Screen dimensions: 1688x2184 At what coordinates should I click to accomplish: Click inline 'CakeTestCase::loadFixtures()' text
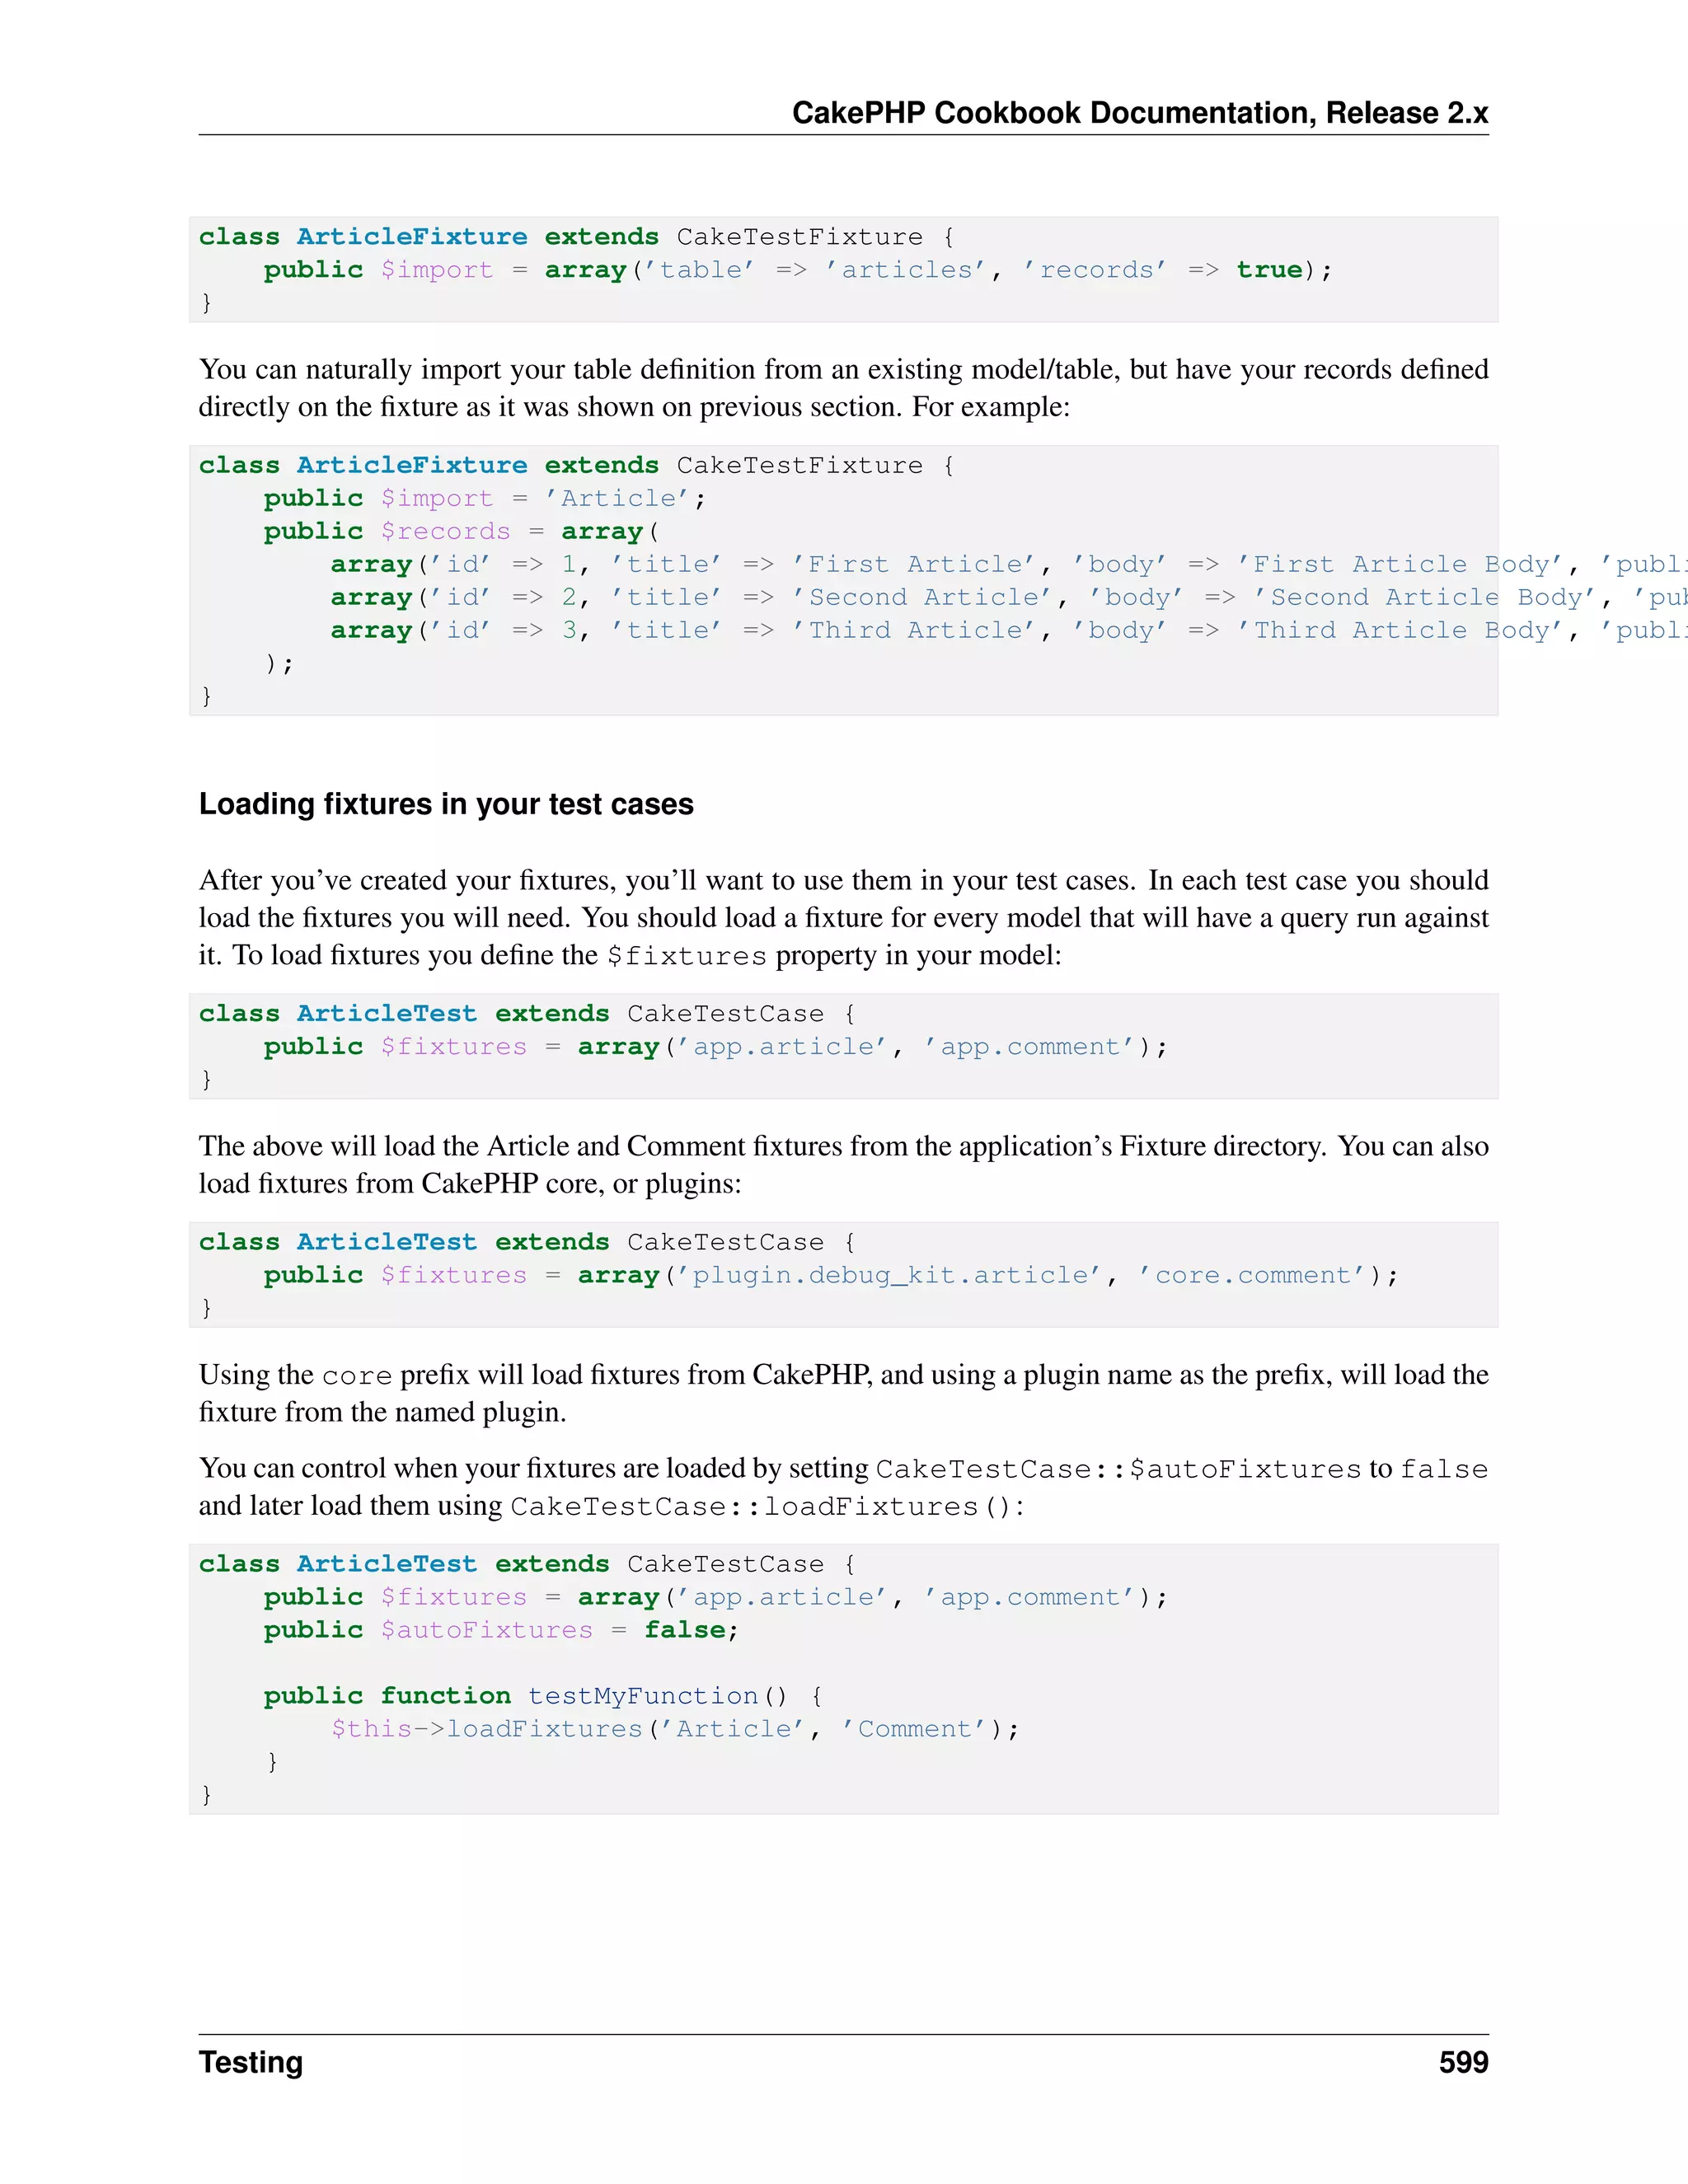[x=762, y=1507]
